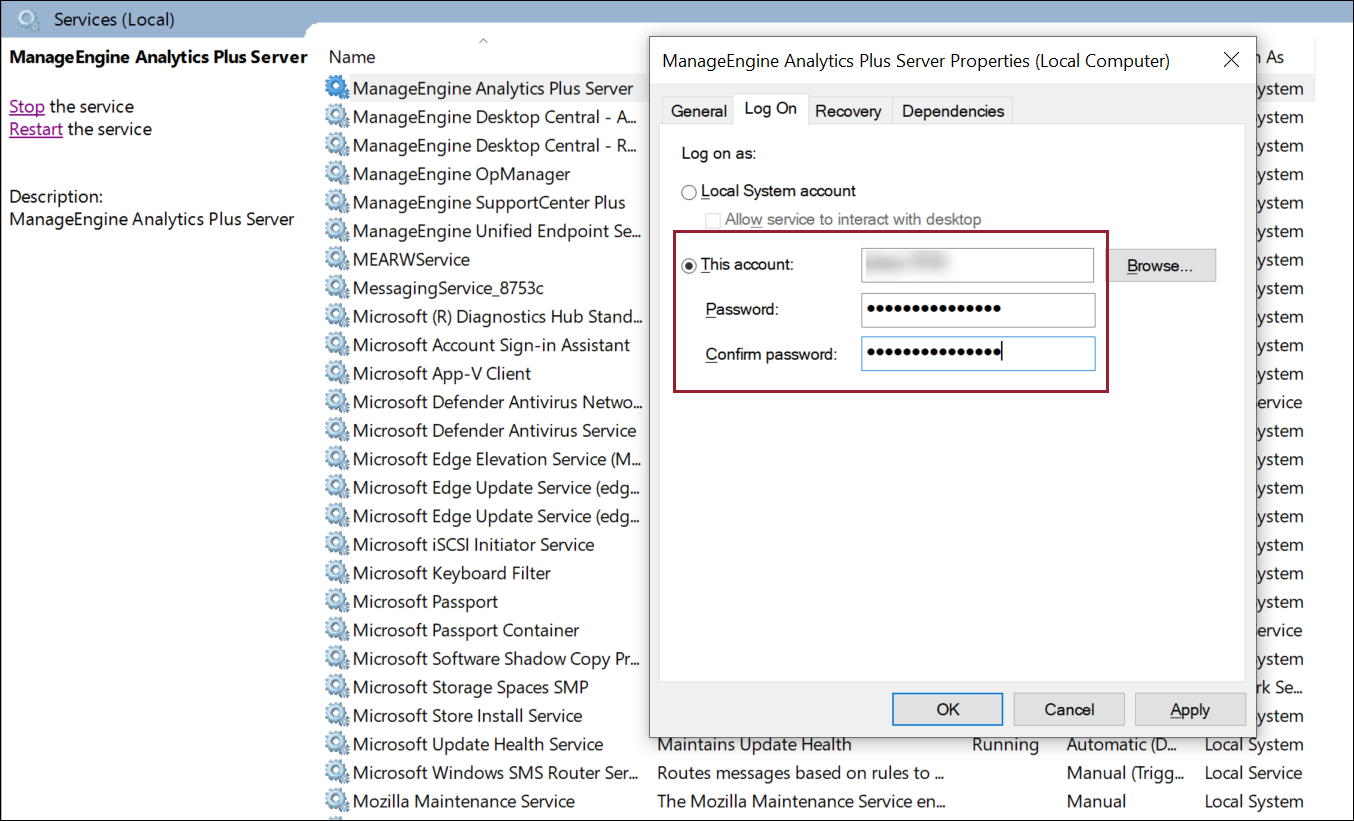Switch to the General tab
This screenshot has width=1354, height=821.
point(699,111)
